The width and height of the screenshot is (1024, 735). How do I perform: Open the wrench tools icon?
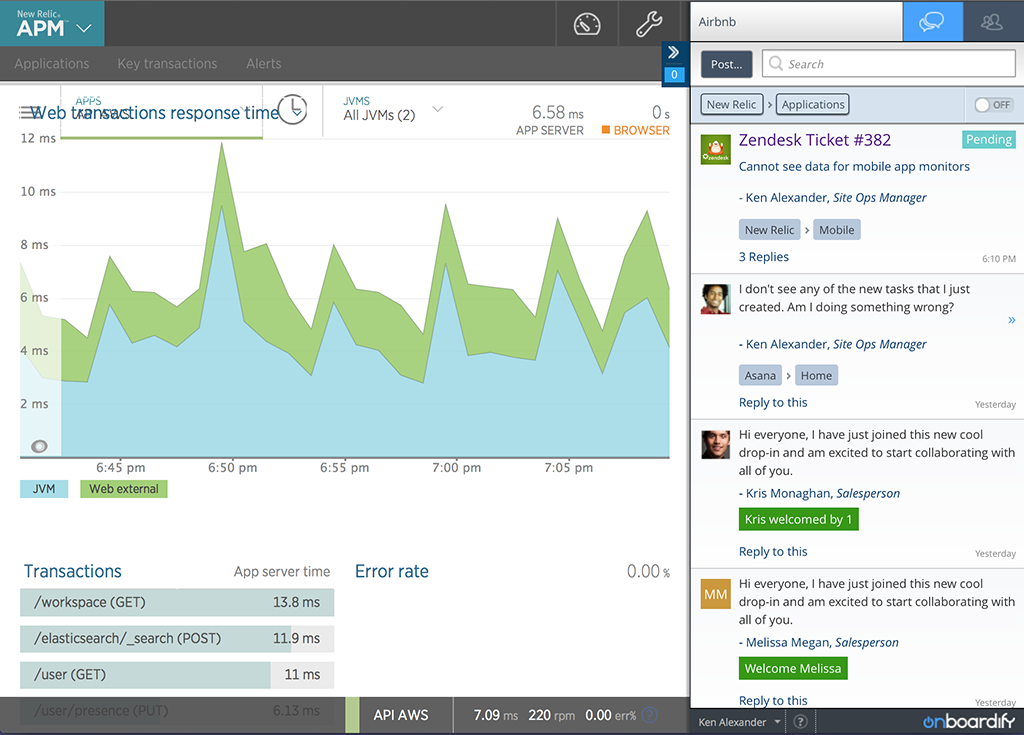click(x=649, y=23)
